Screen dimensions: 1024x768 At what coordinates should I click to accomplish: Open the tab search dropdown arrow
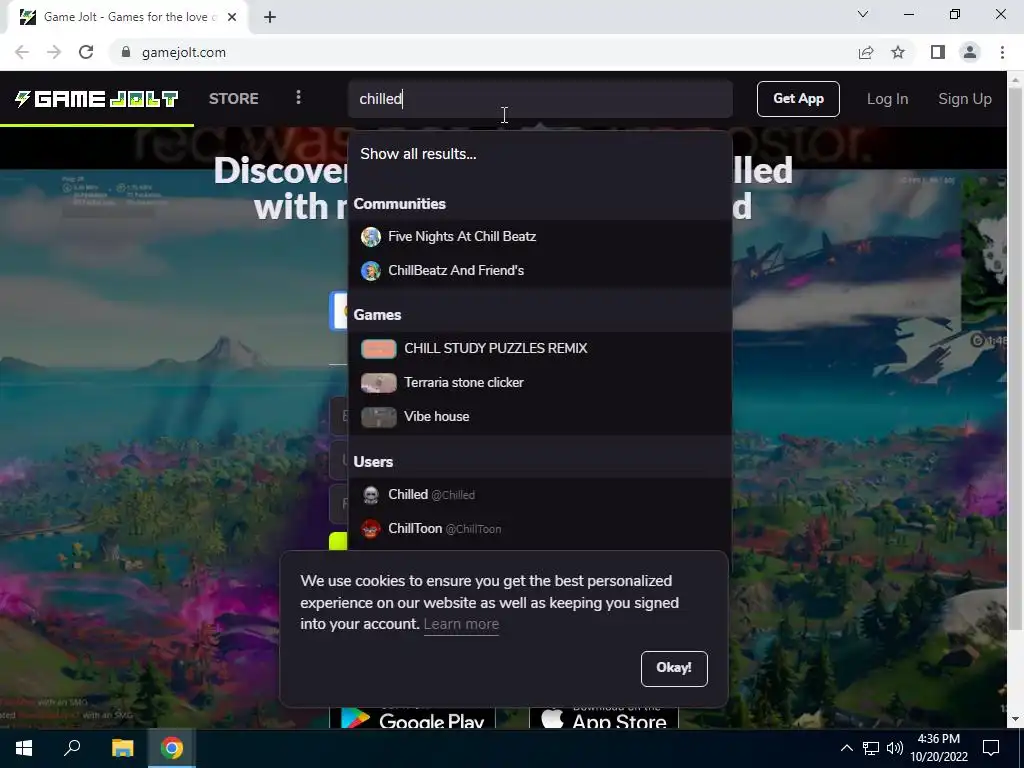[x=863, y=14]
